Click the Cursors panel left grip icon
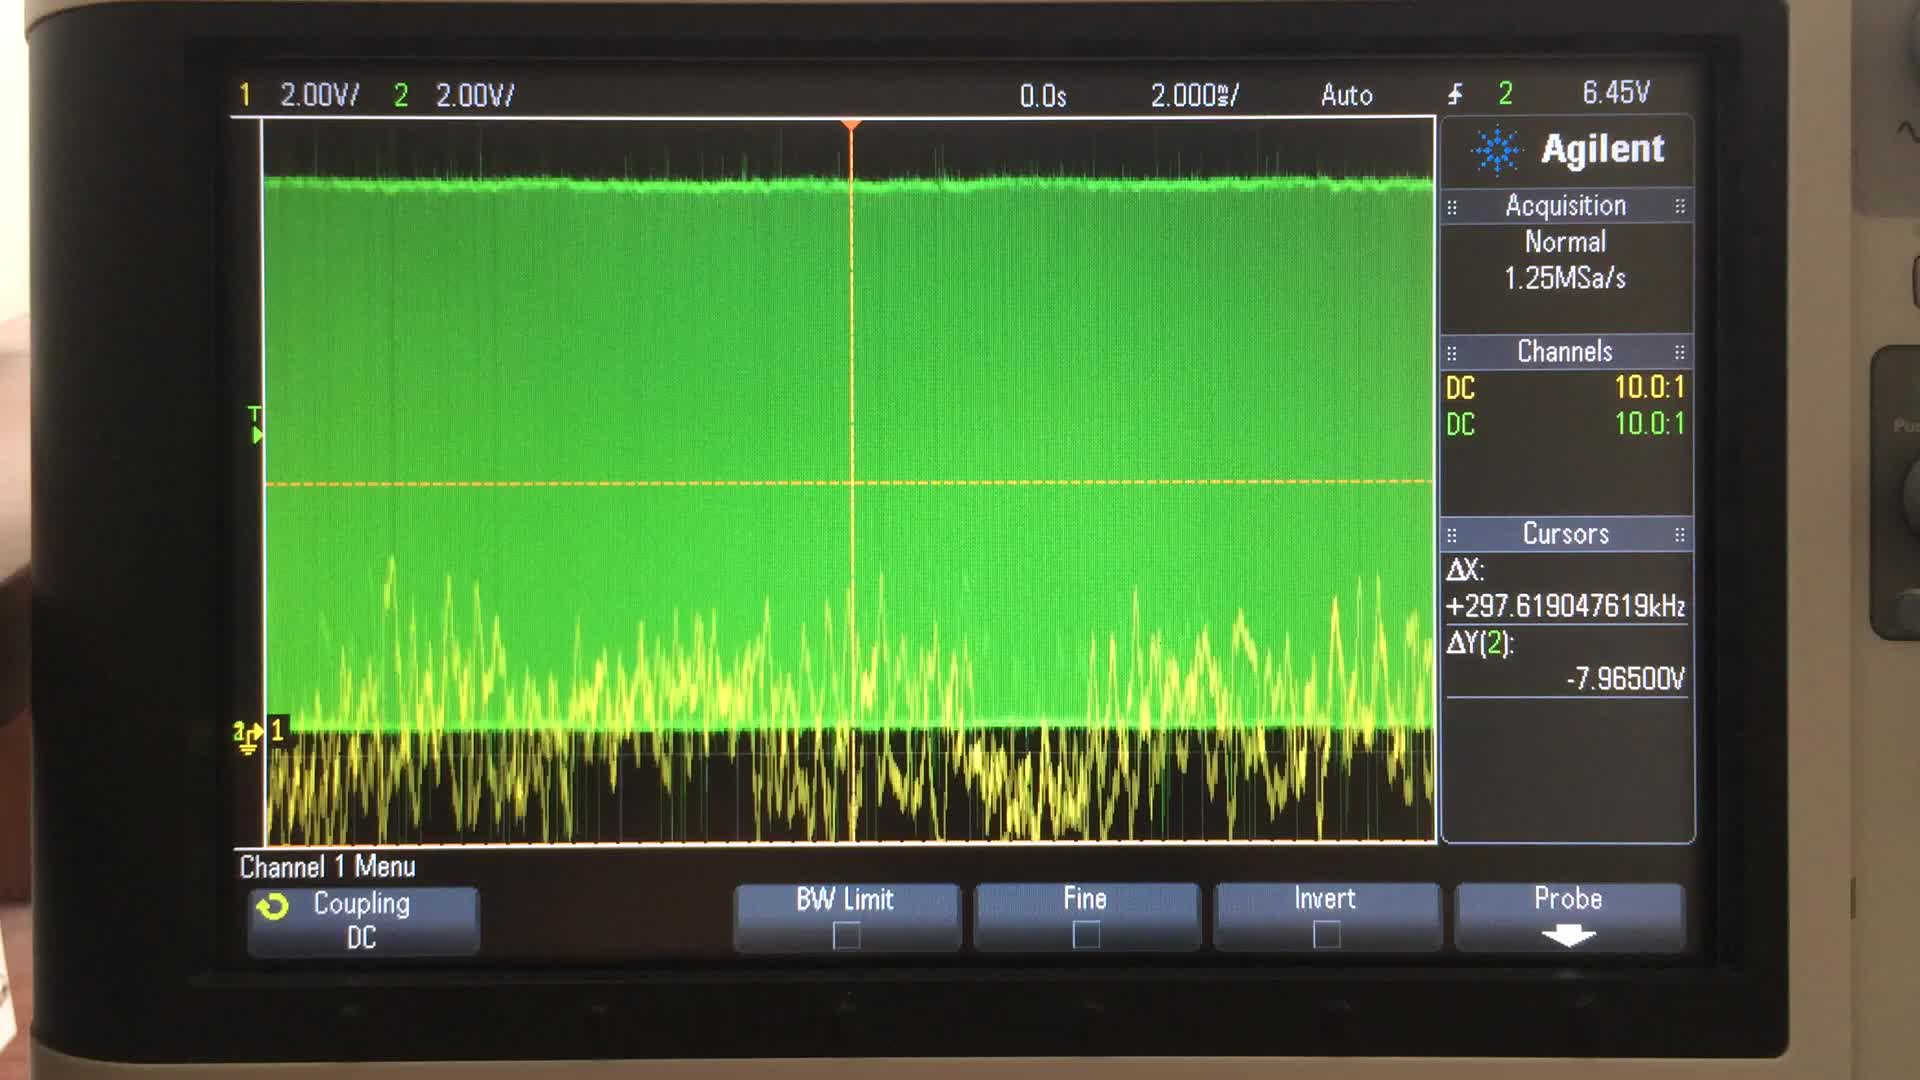 pos(1452,535)
